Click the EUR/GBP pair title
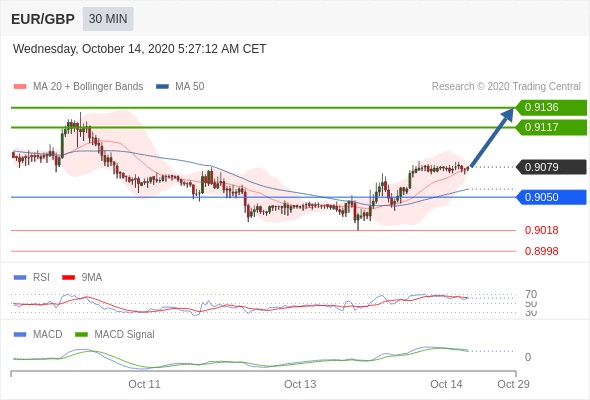 (x=43, y=19)
